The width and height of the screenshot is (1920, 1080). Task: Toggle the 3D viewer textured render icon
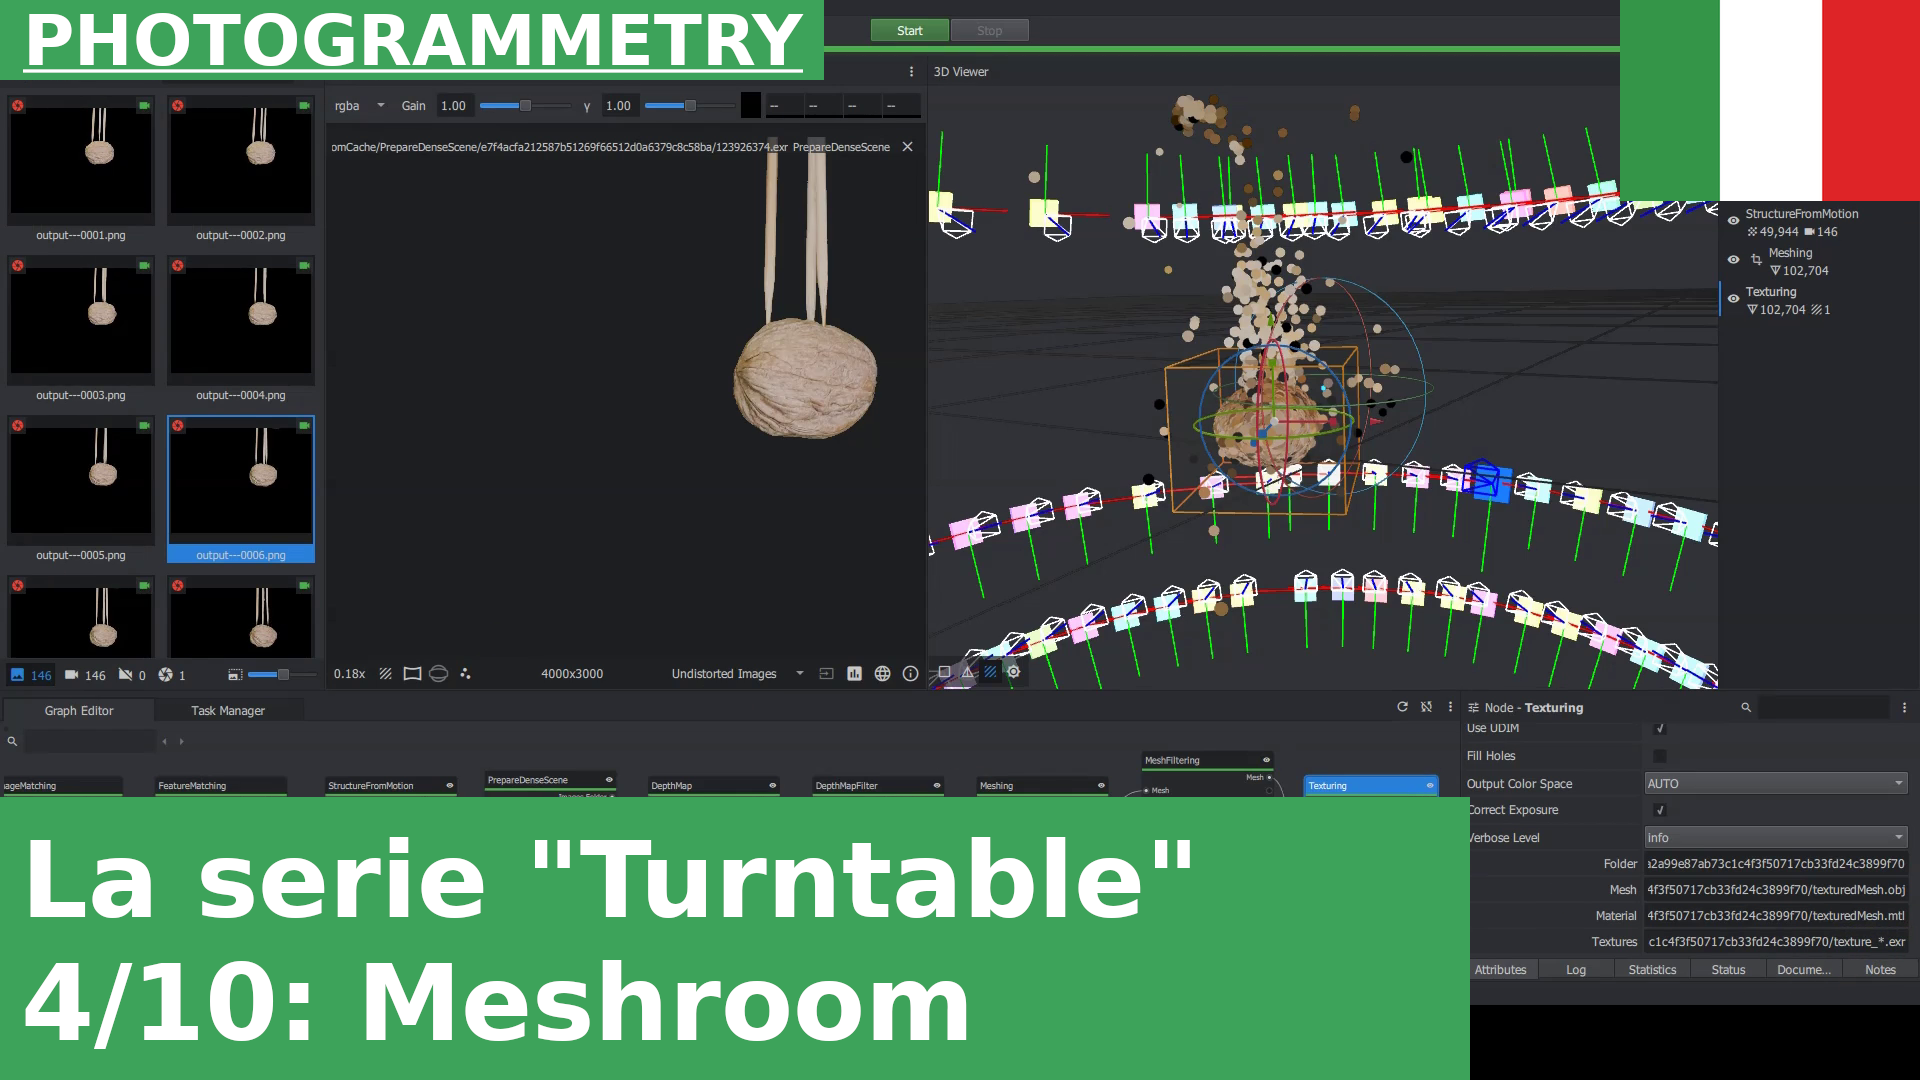pyautogui.click(x=990, y=672)
